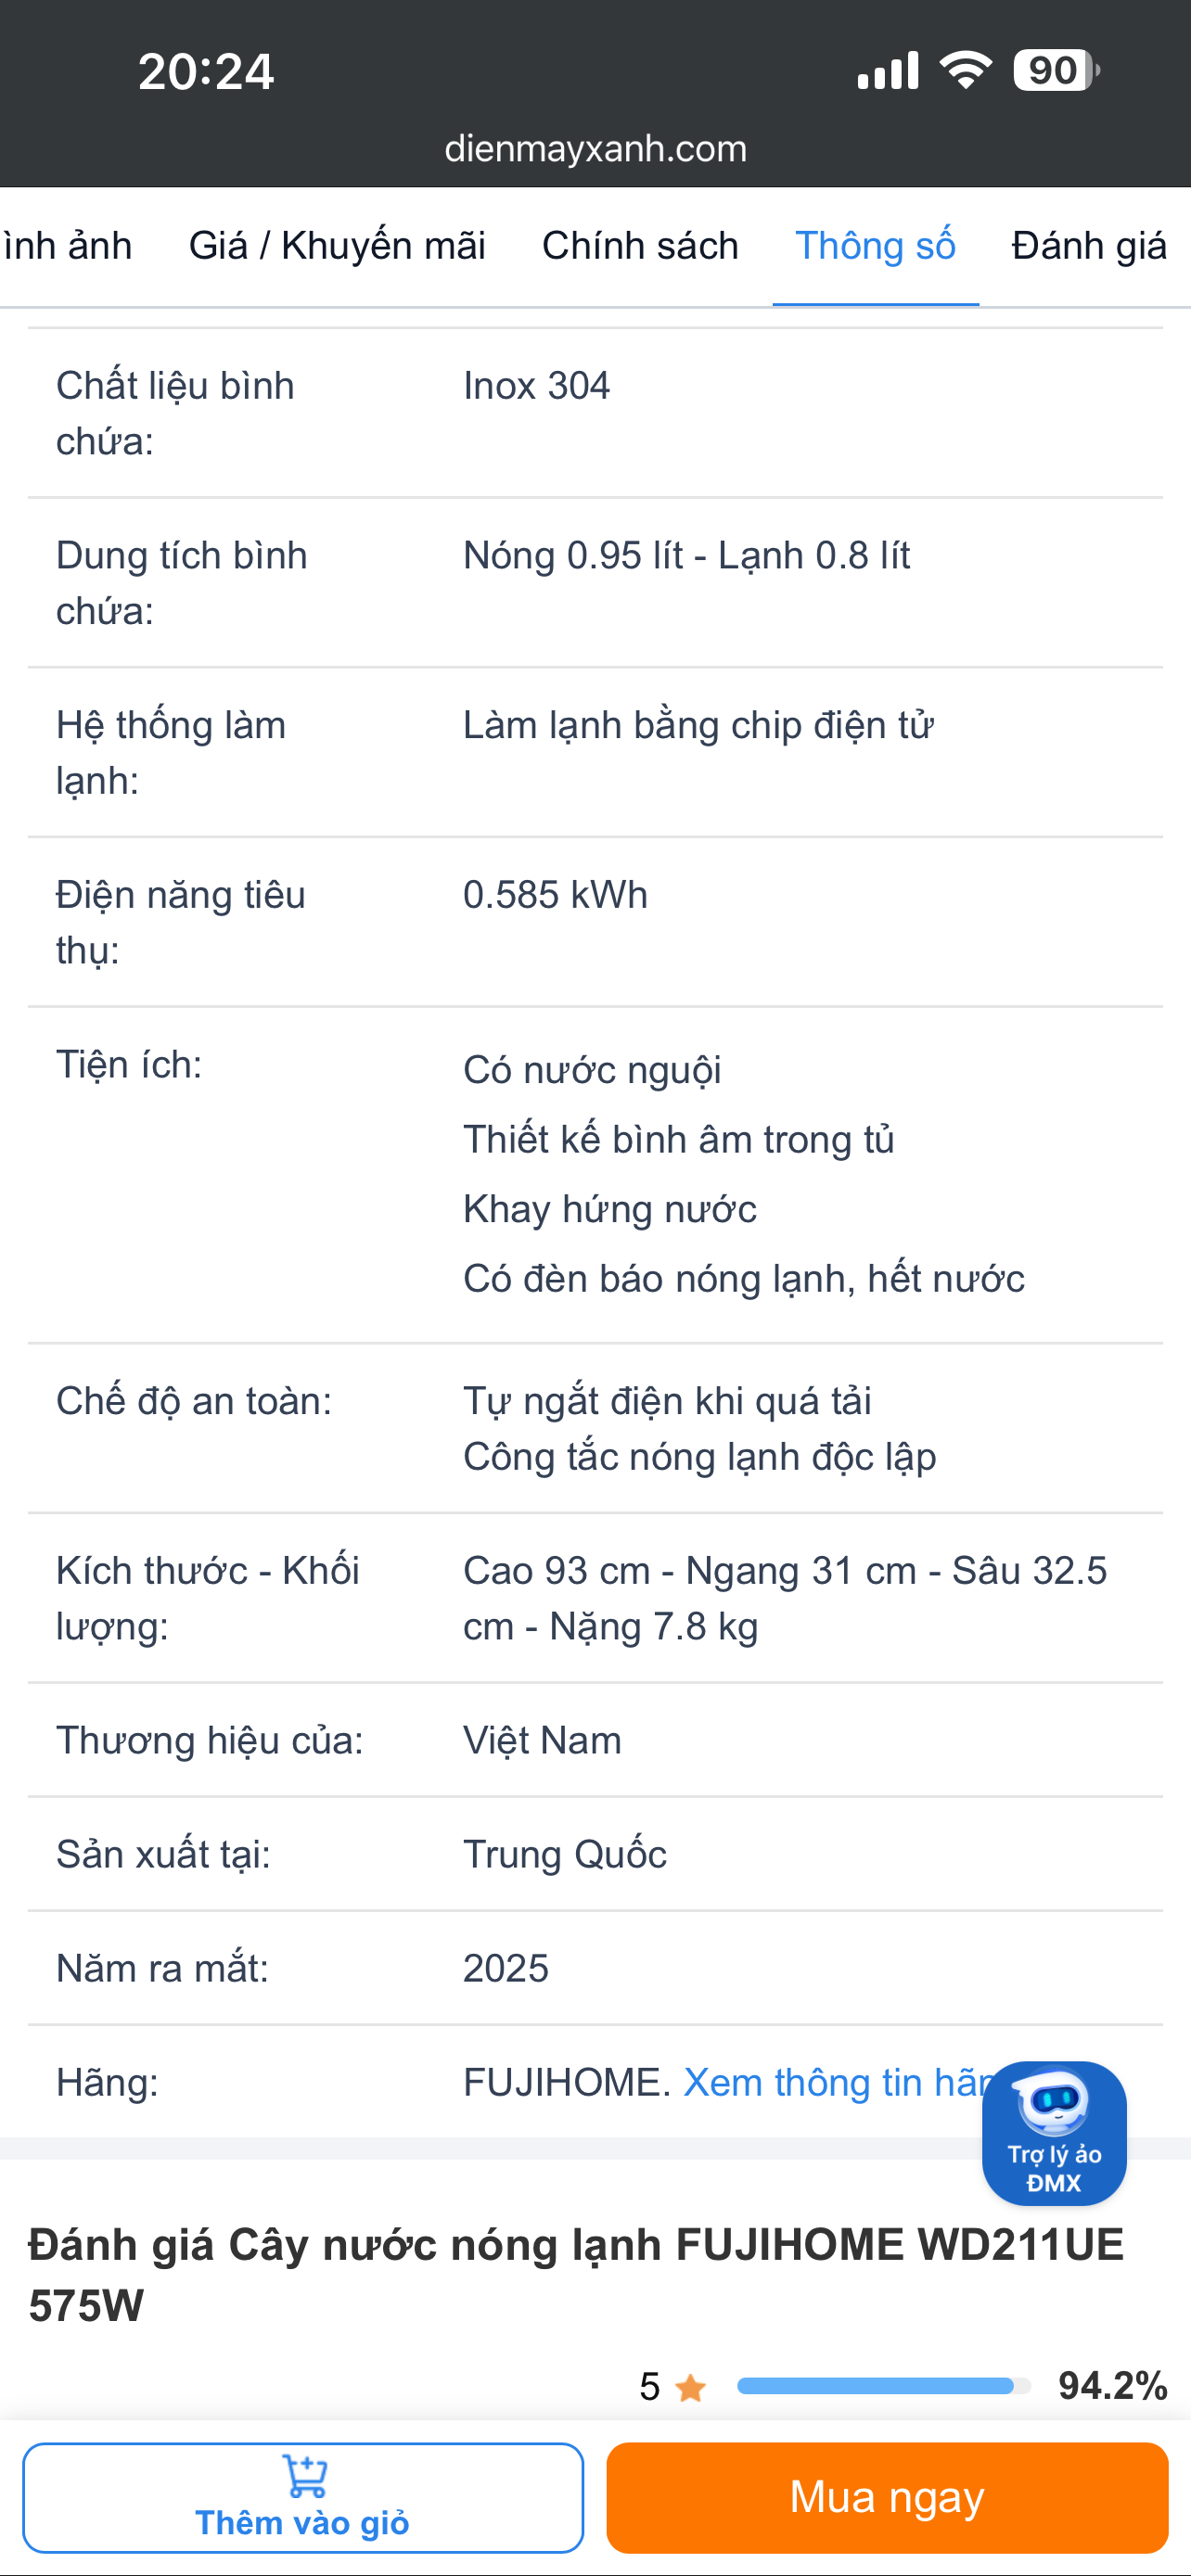Tap the cart icon in Thêm vào giỏ
Image resolution: width=1191 pixels, height=2576 pixels.
(304, 2476)
